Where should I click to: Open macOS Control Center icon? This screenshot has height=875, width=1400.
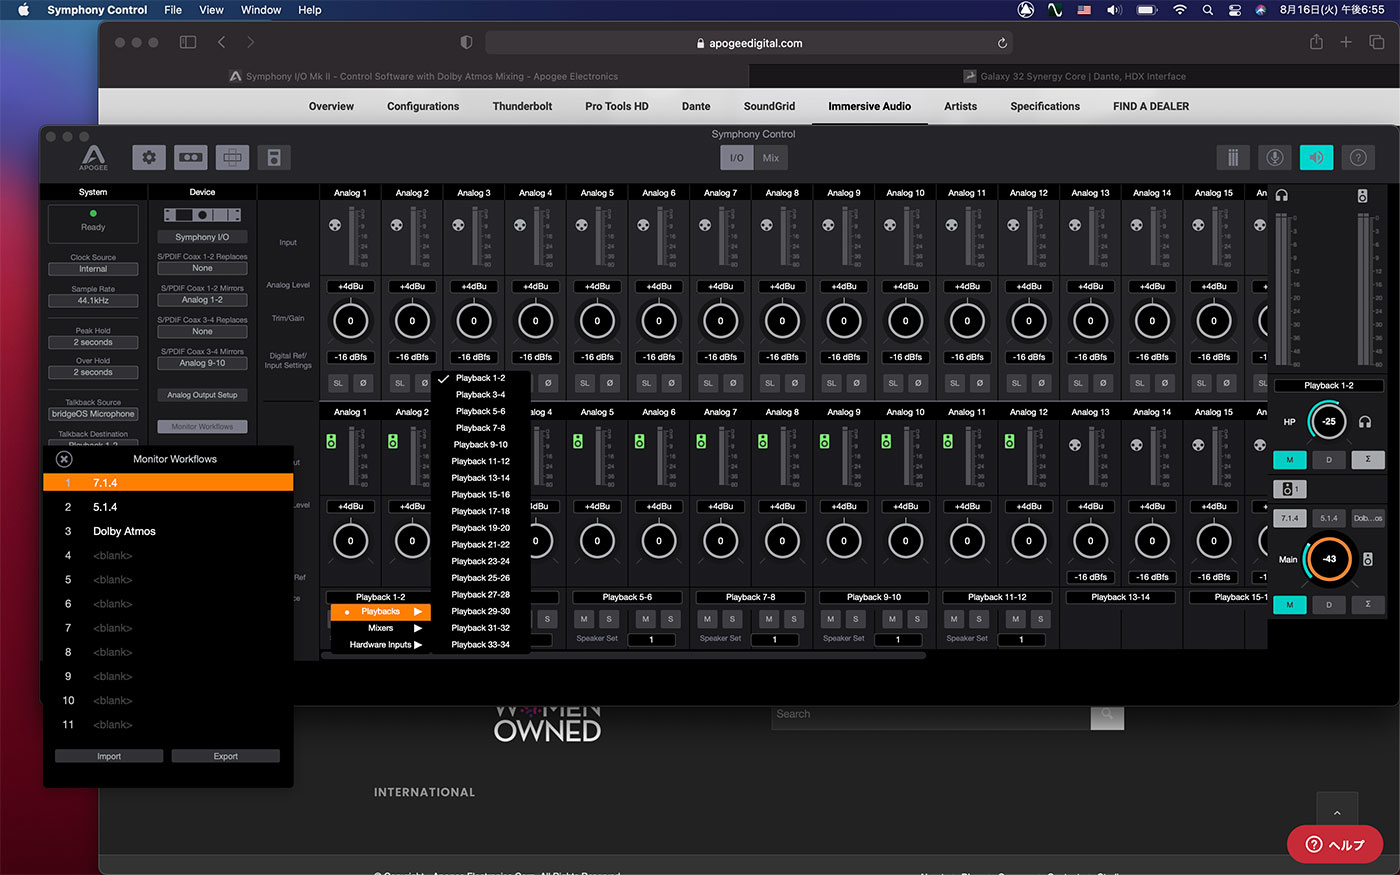pos(1235,10)
